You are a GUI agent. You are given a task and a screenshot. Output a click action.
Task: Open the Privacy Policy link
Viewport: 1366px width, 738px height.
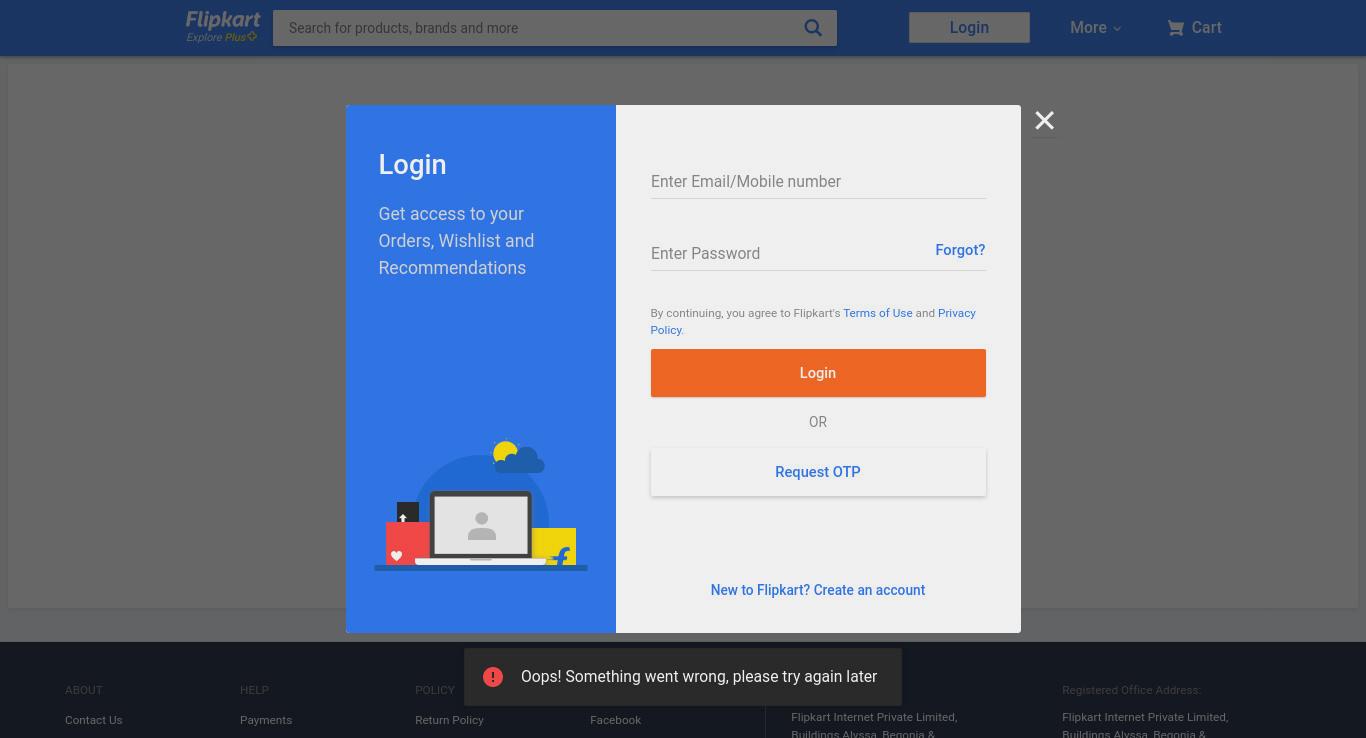956,313
